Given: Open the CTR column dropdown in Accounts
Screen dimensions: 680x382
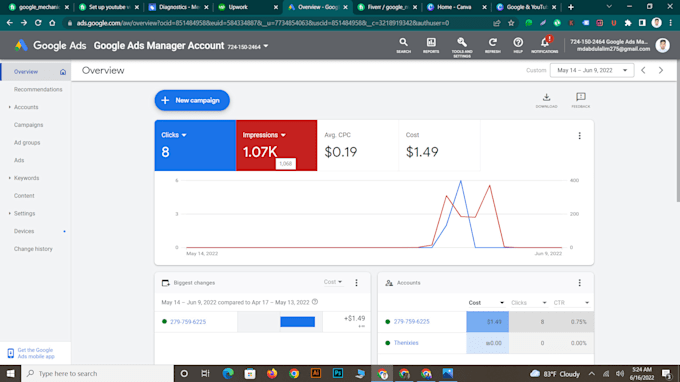Looking at the screenshot, I should tap(571, 303).
